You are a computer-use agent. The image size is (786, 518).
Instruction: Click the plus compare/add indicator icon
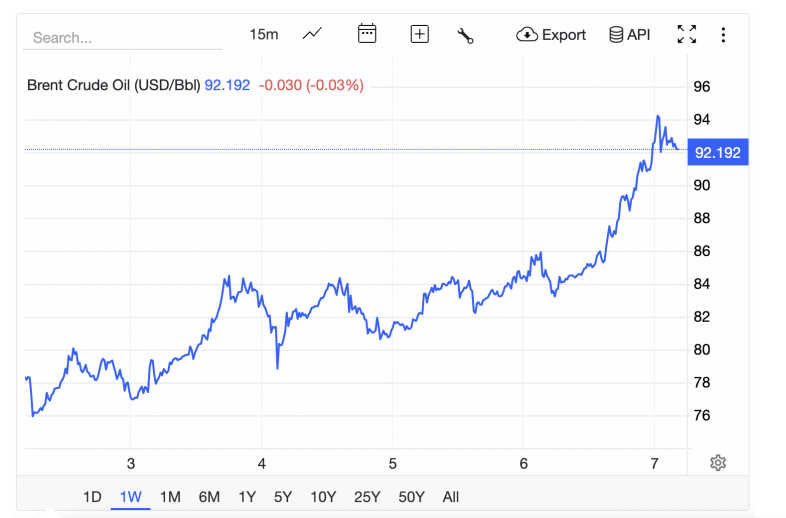419,34
